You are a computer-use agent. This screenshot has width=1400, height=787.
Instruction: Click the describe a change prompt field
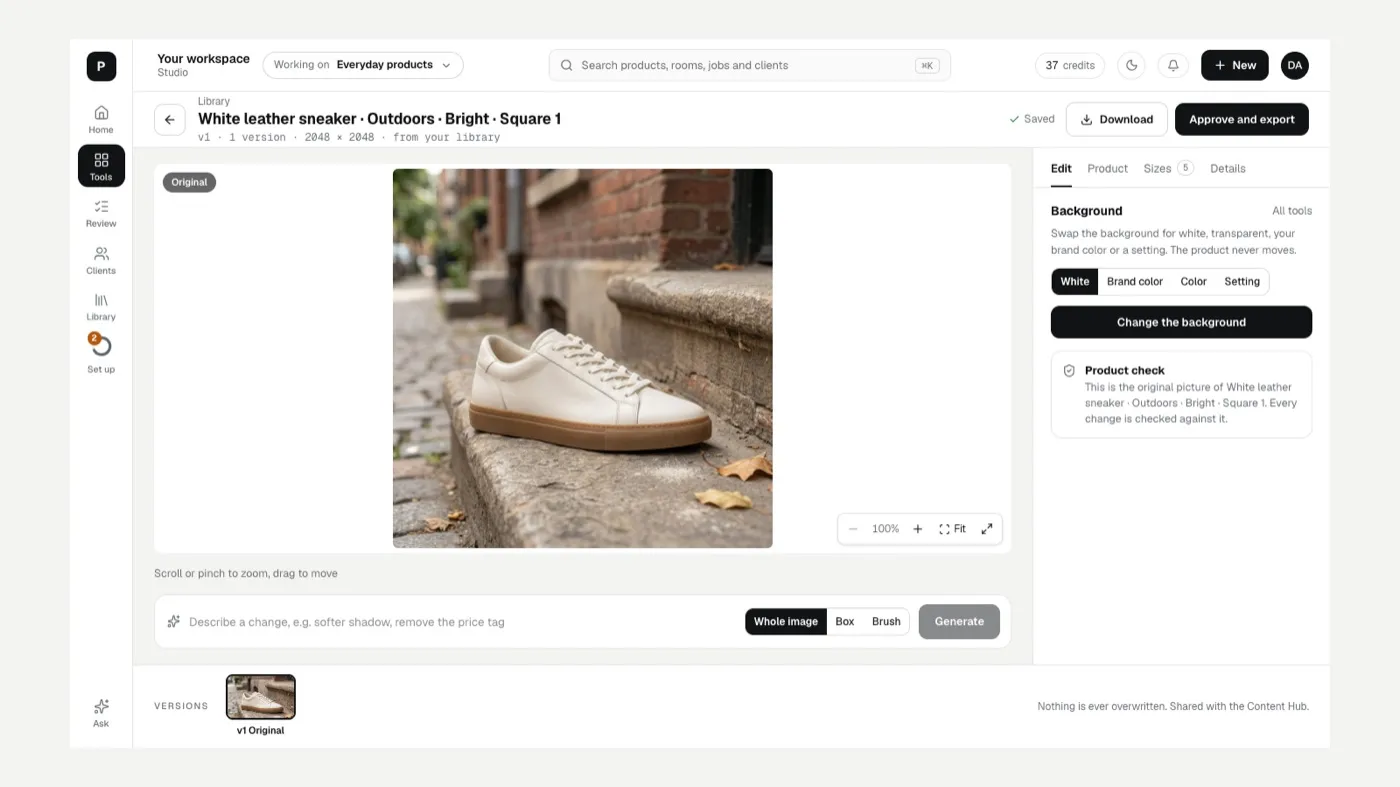tap(460, 622)
